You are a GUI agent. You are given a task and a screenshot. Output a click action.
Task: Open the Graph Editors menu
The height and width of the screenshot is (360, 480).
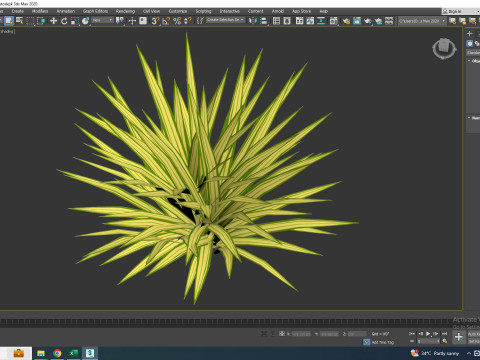[x=95, y=11]
